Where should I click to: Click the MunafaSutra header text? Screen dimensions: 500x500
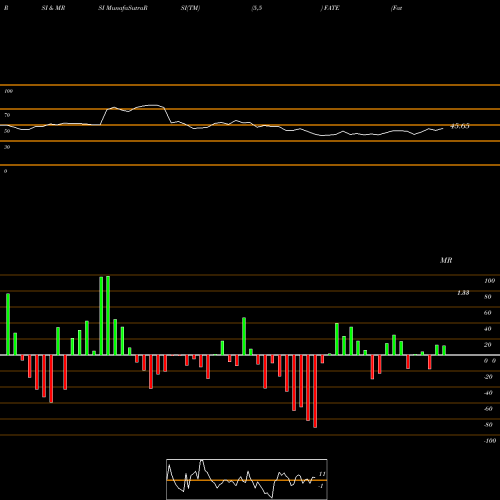(x=127, y=8)
